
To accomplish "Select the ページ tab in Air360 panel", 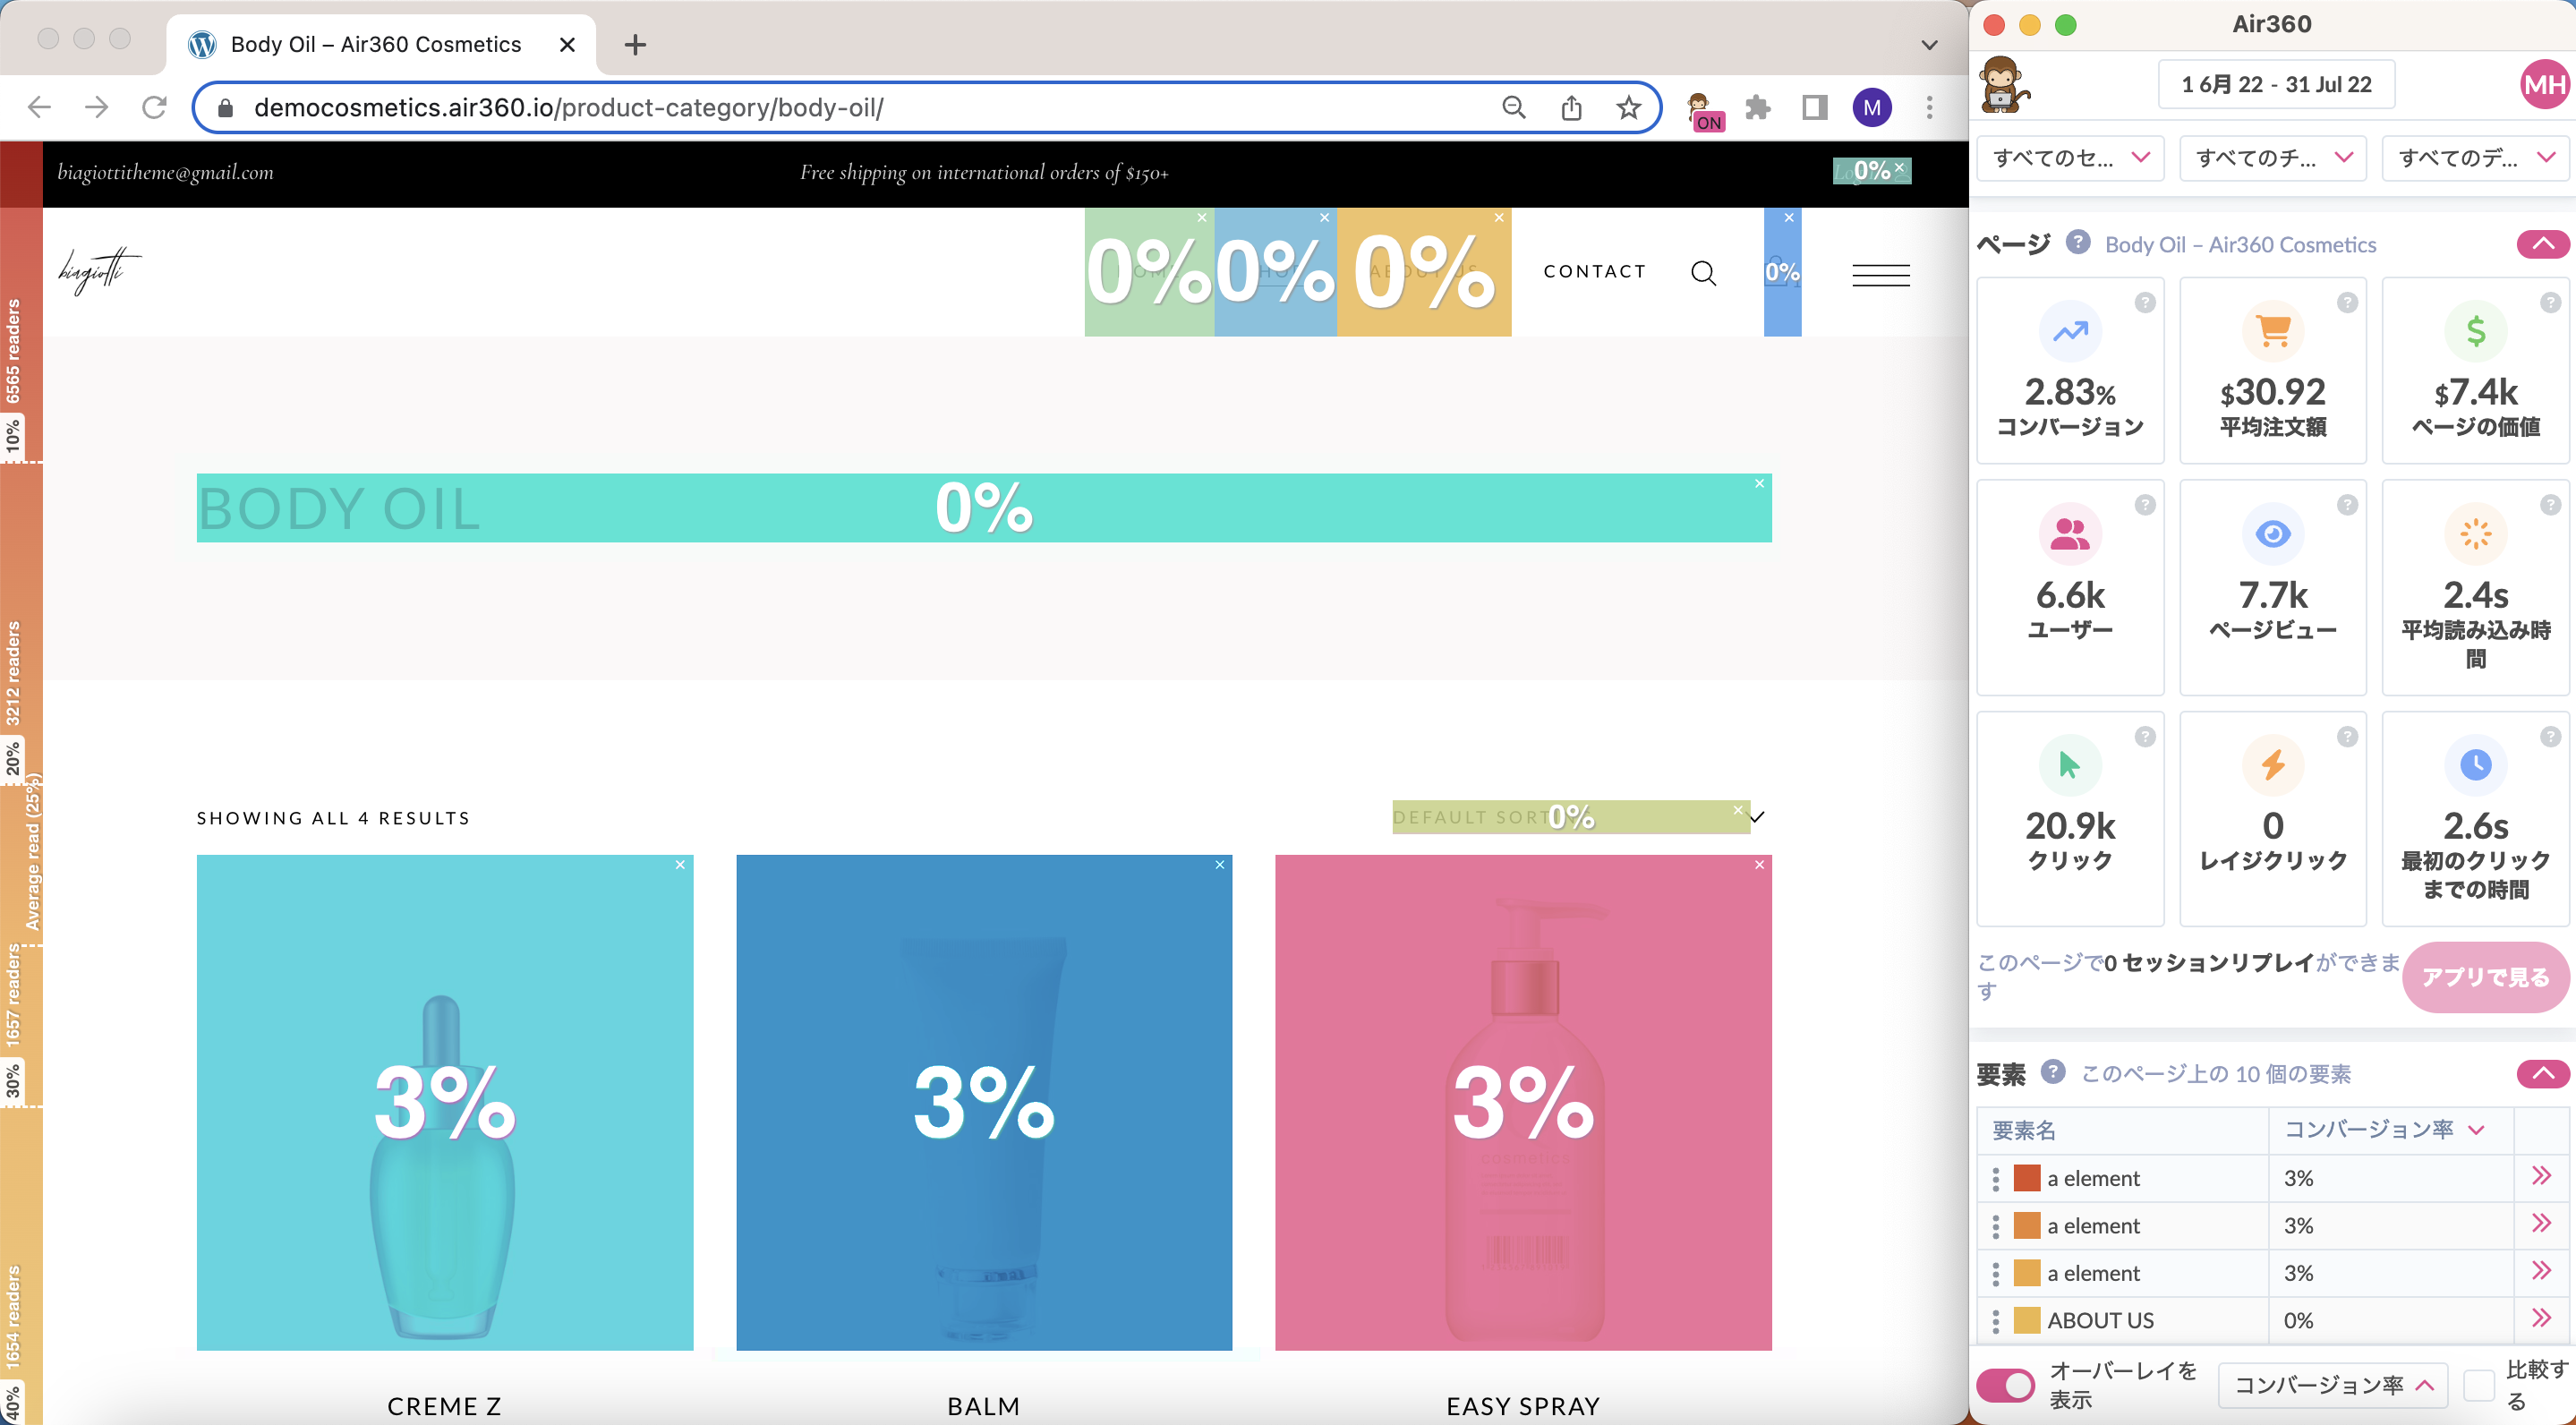I will [2015, 244].
